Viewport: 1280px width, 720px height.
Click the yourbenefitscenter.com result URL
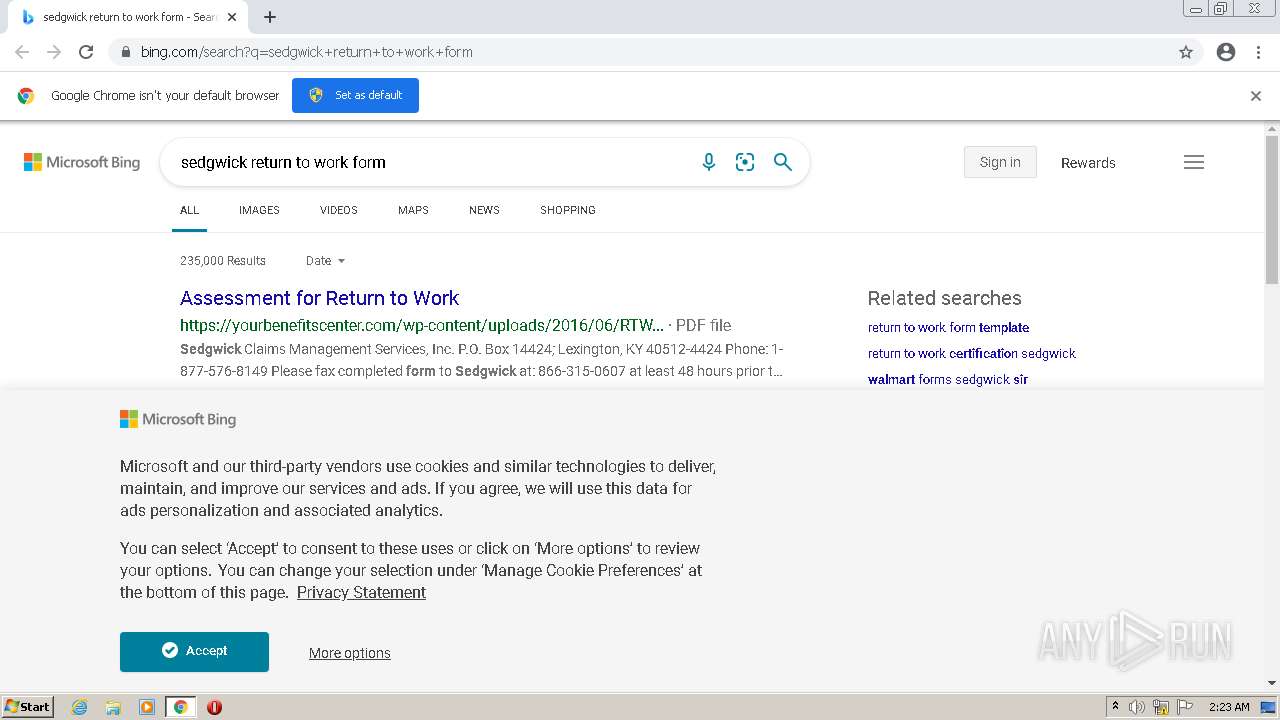pos(421,325)
